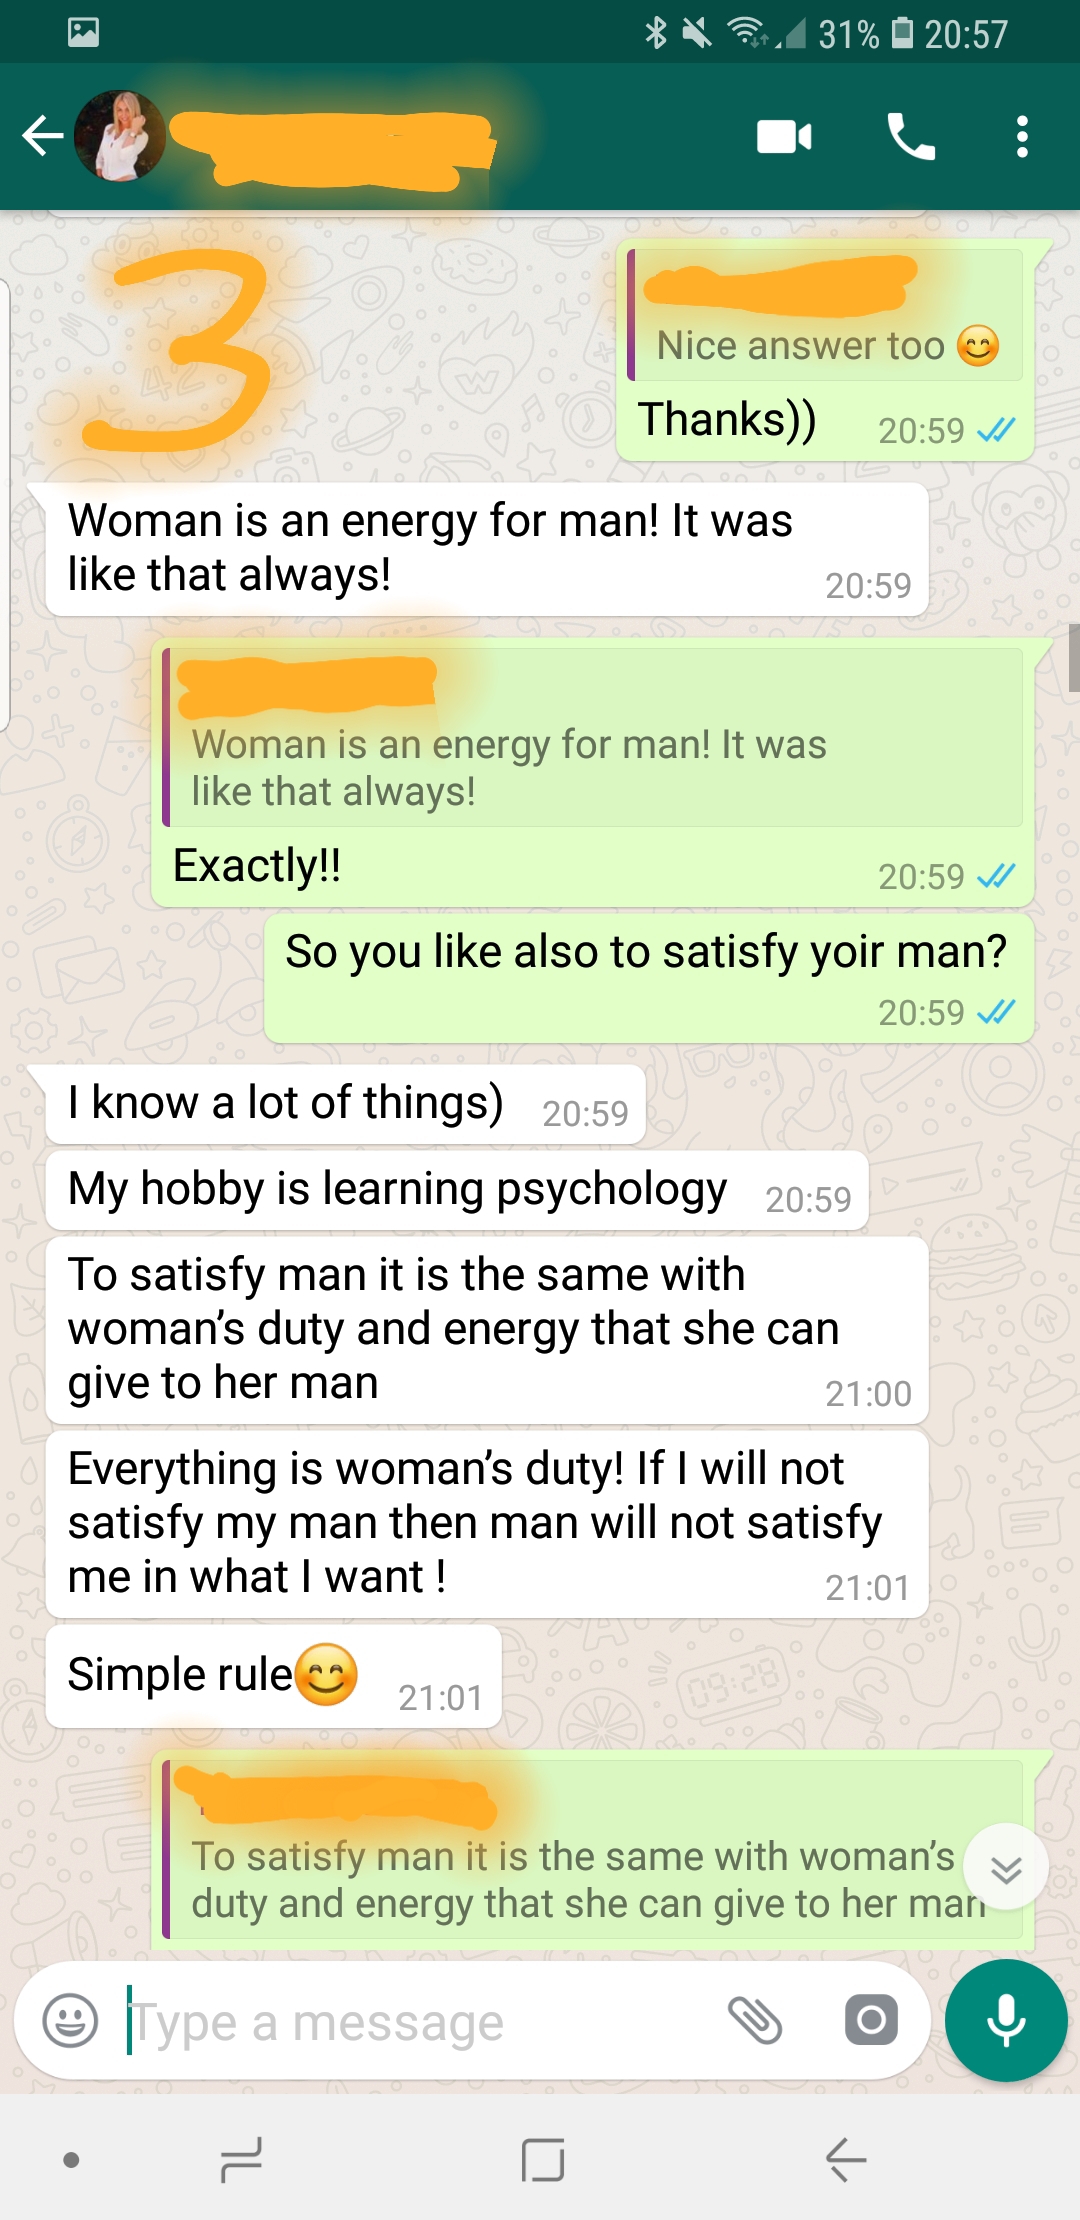Focus the Type a message field
This screenshot has width=1080, height=2220.
(420, 2023)
